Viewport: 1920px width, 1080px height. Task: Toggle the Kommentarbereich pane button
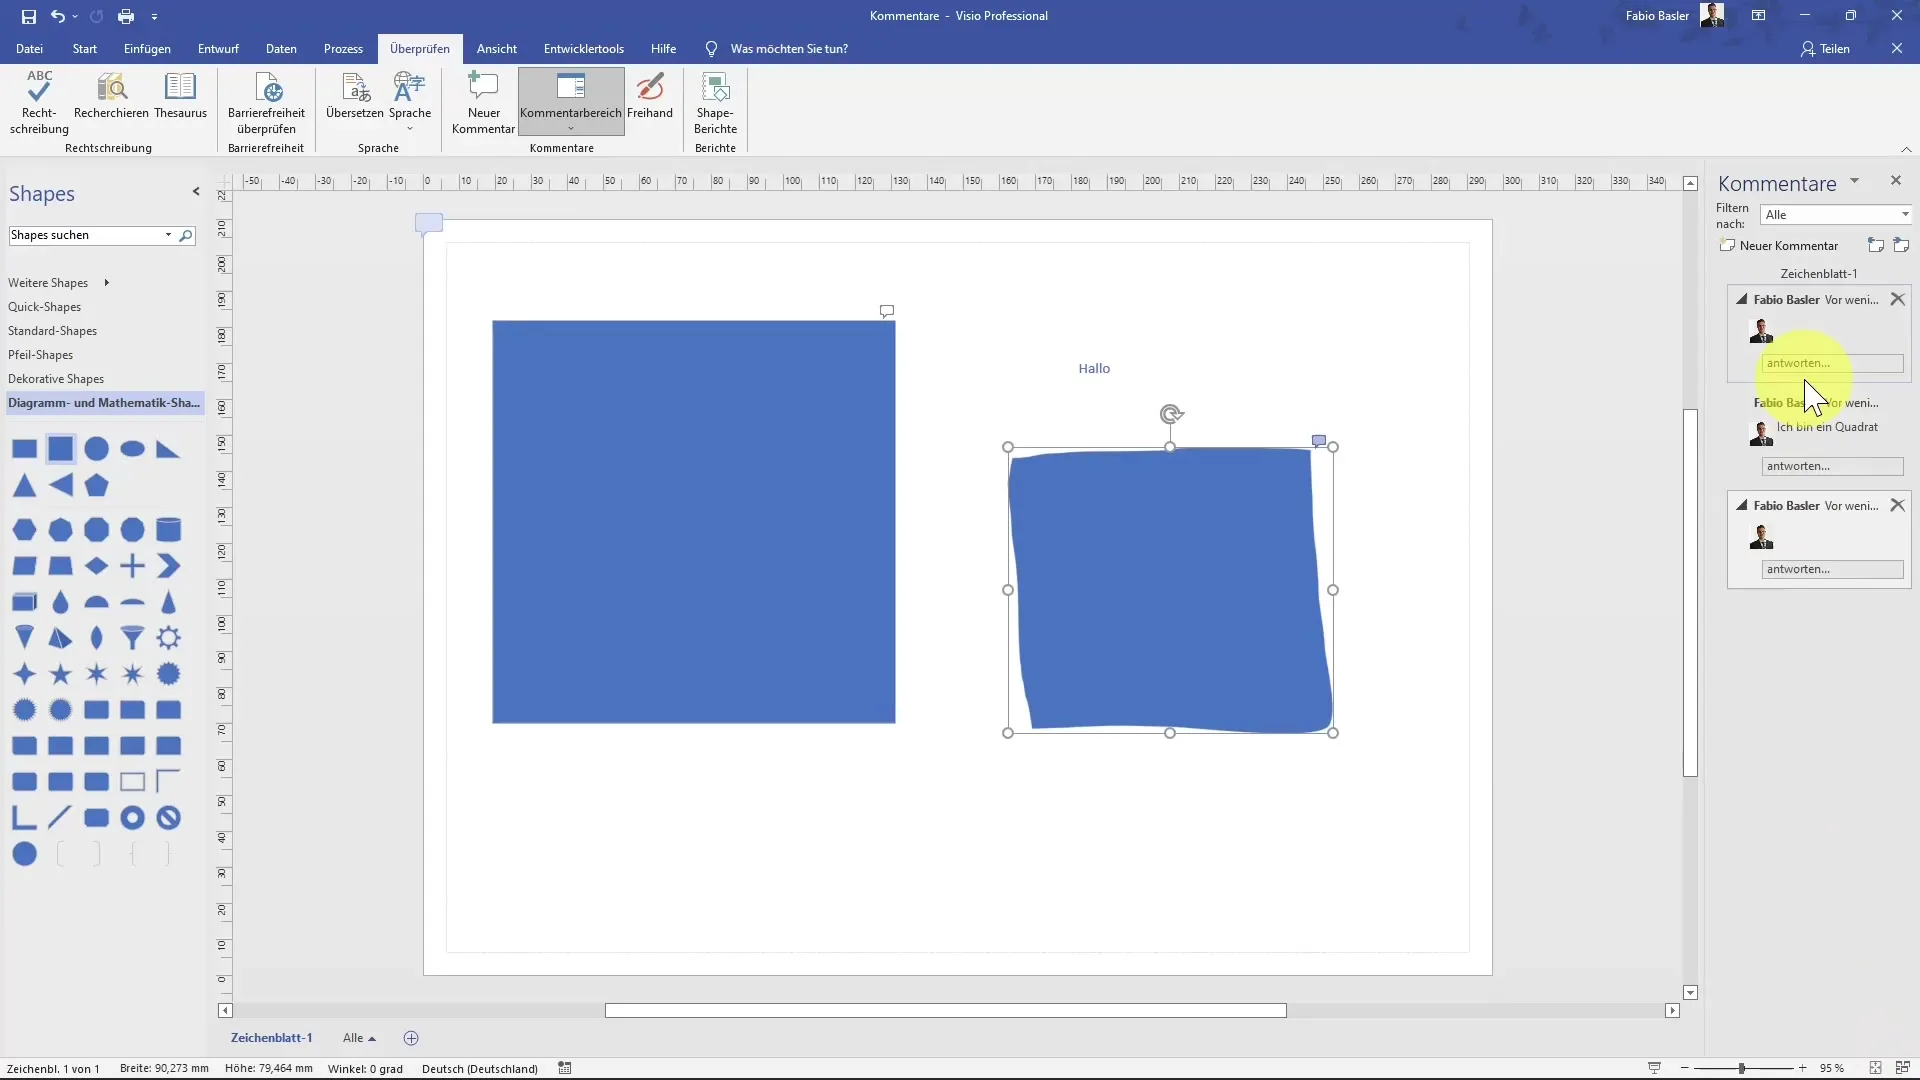coord(571,102)
